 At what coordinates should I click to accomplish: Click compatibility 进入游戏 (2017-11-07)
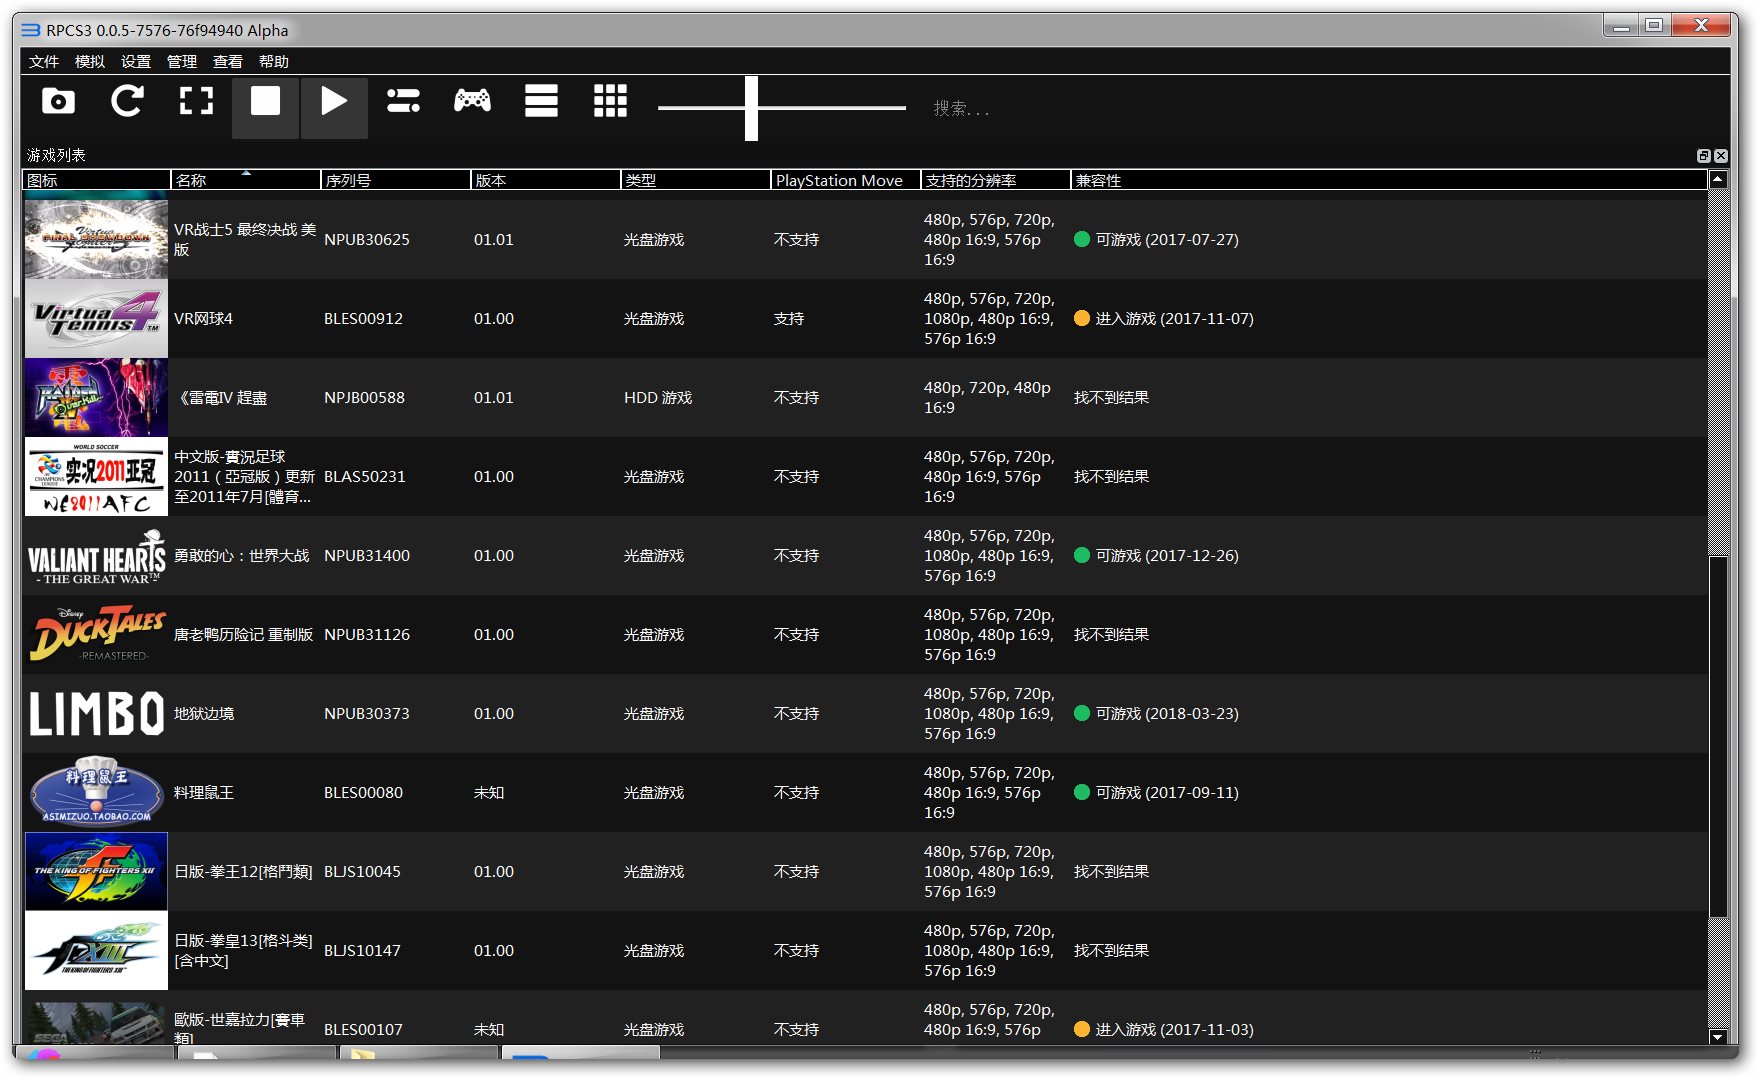[1164, 319]
